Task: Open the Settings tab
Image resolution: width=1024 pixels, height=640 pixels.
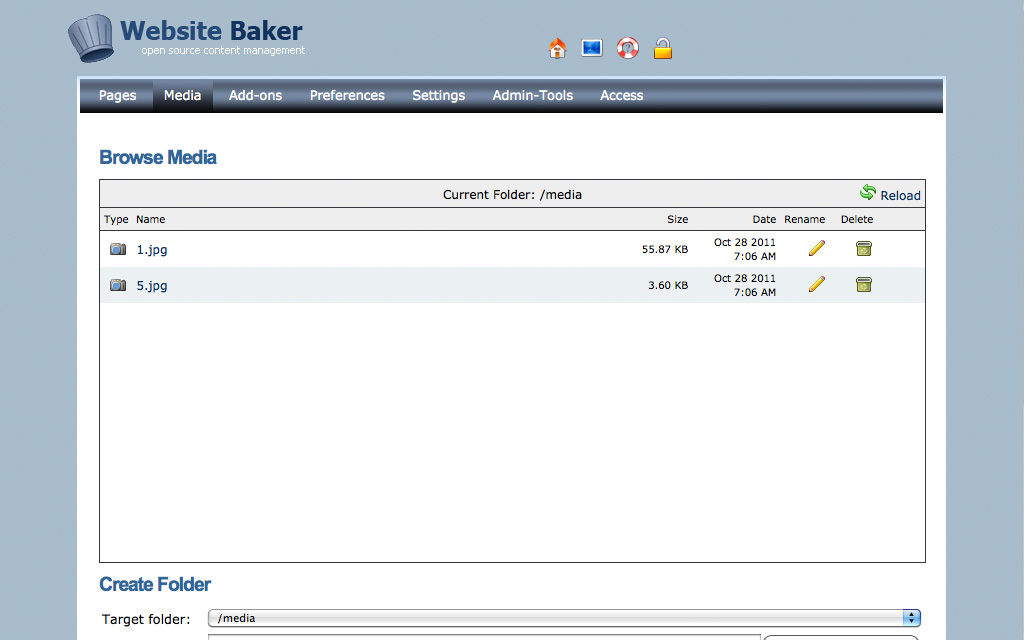Action: pos(438,96)
